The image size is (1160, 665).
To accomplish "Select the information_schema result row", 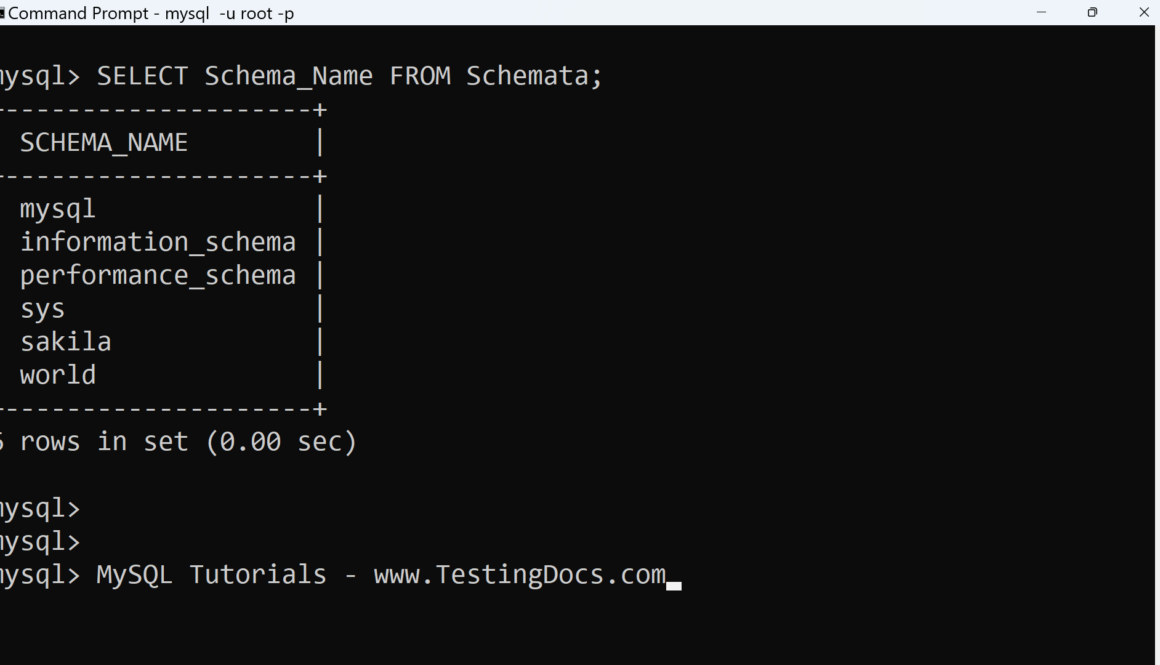I will tap(158, 242).
